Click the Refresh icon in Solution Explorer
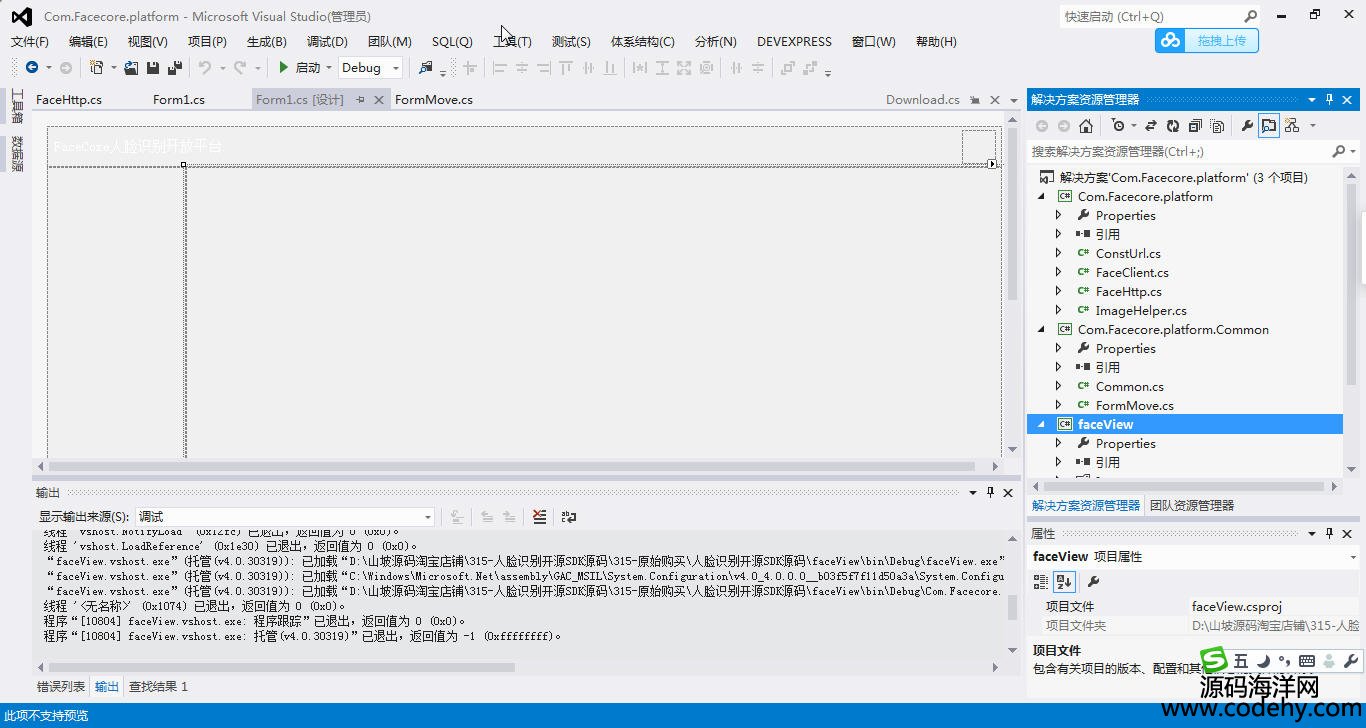This screenshot has height=728, width=1366. [x=1173, y=125]
